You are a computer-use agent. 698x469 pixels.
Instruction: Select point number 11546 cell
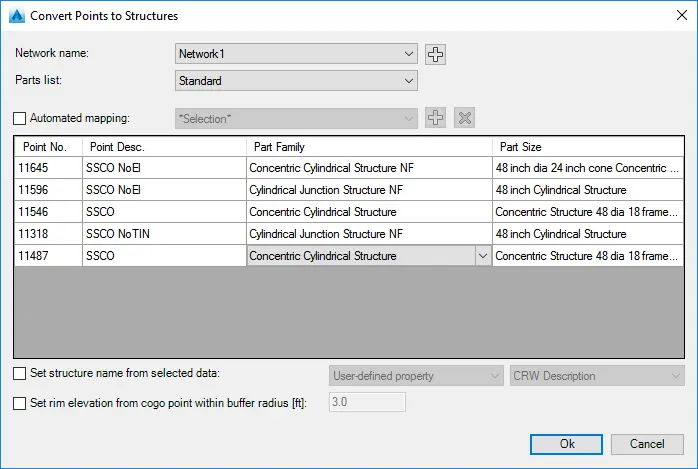click(x=48, y=212)
